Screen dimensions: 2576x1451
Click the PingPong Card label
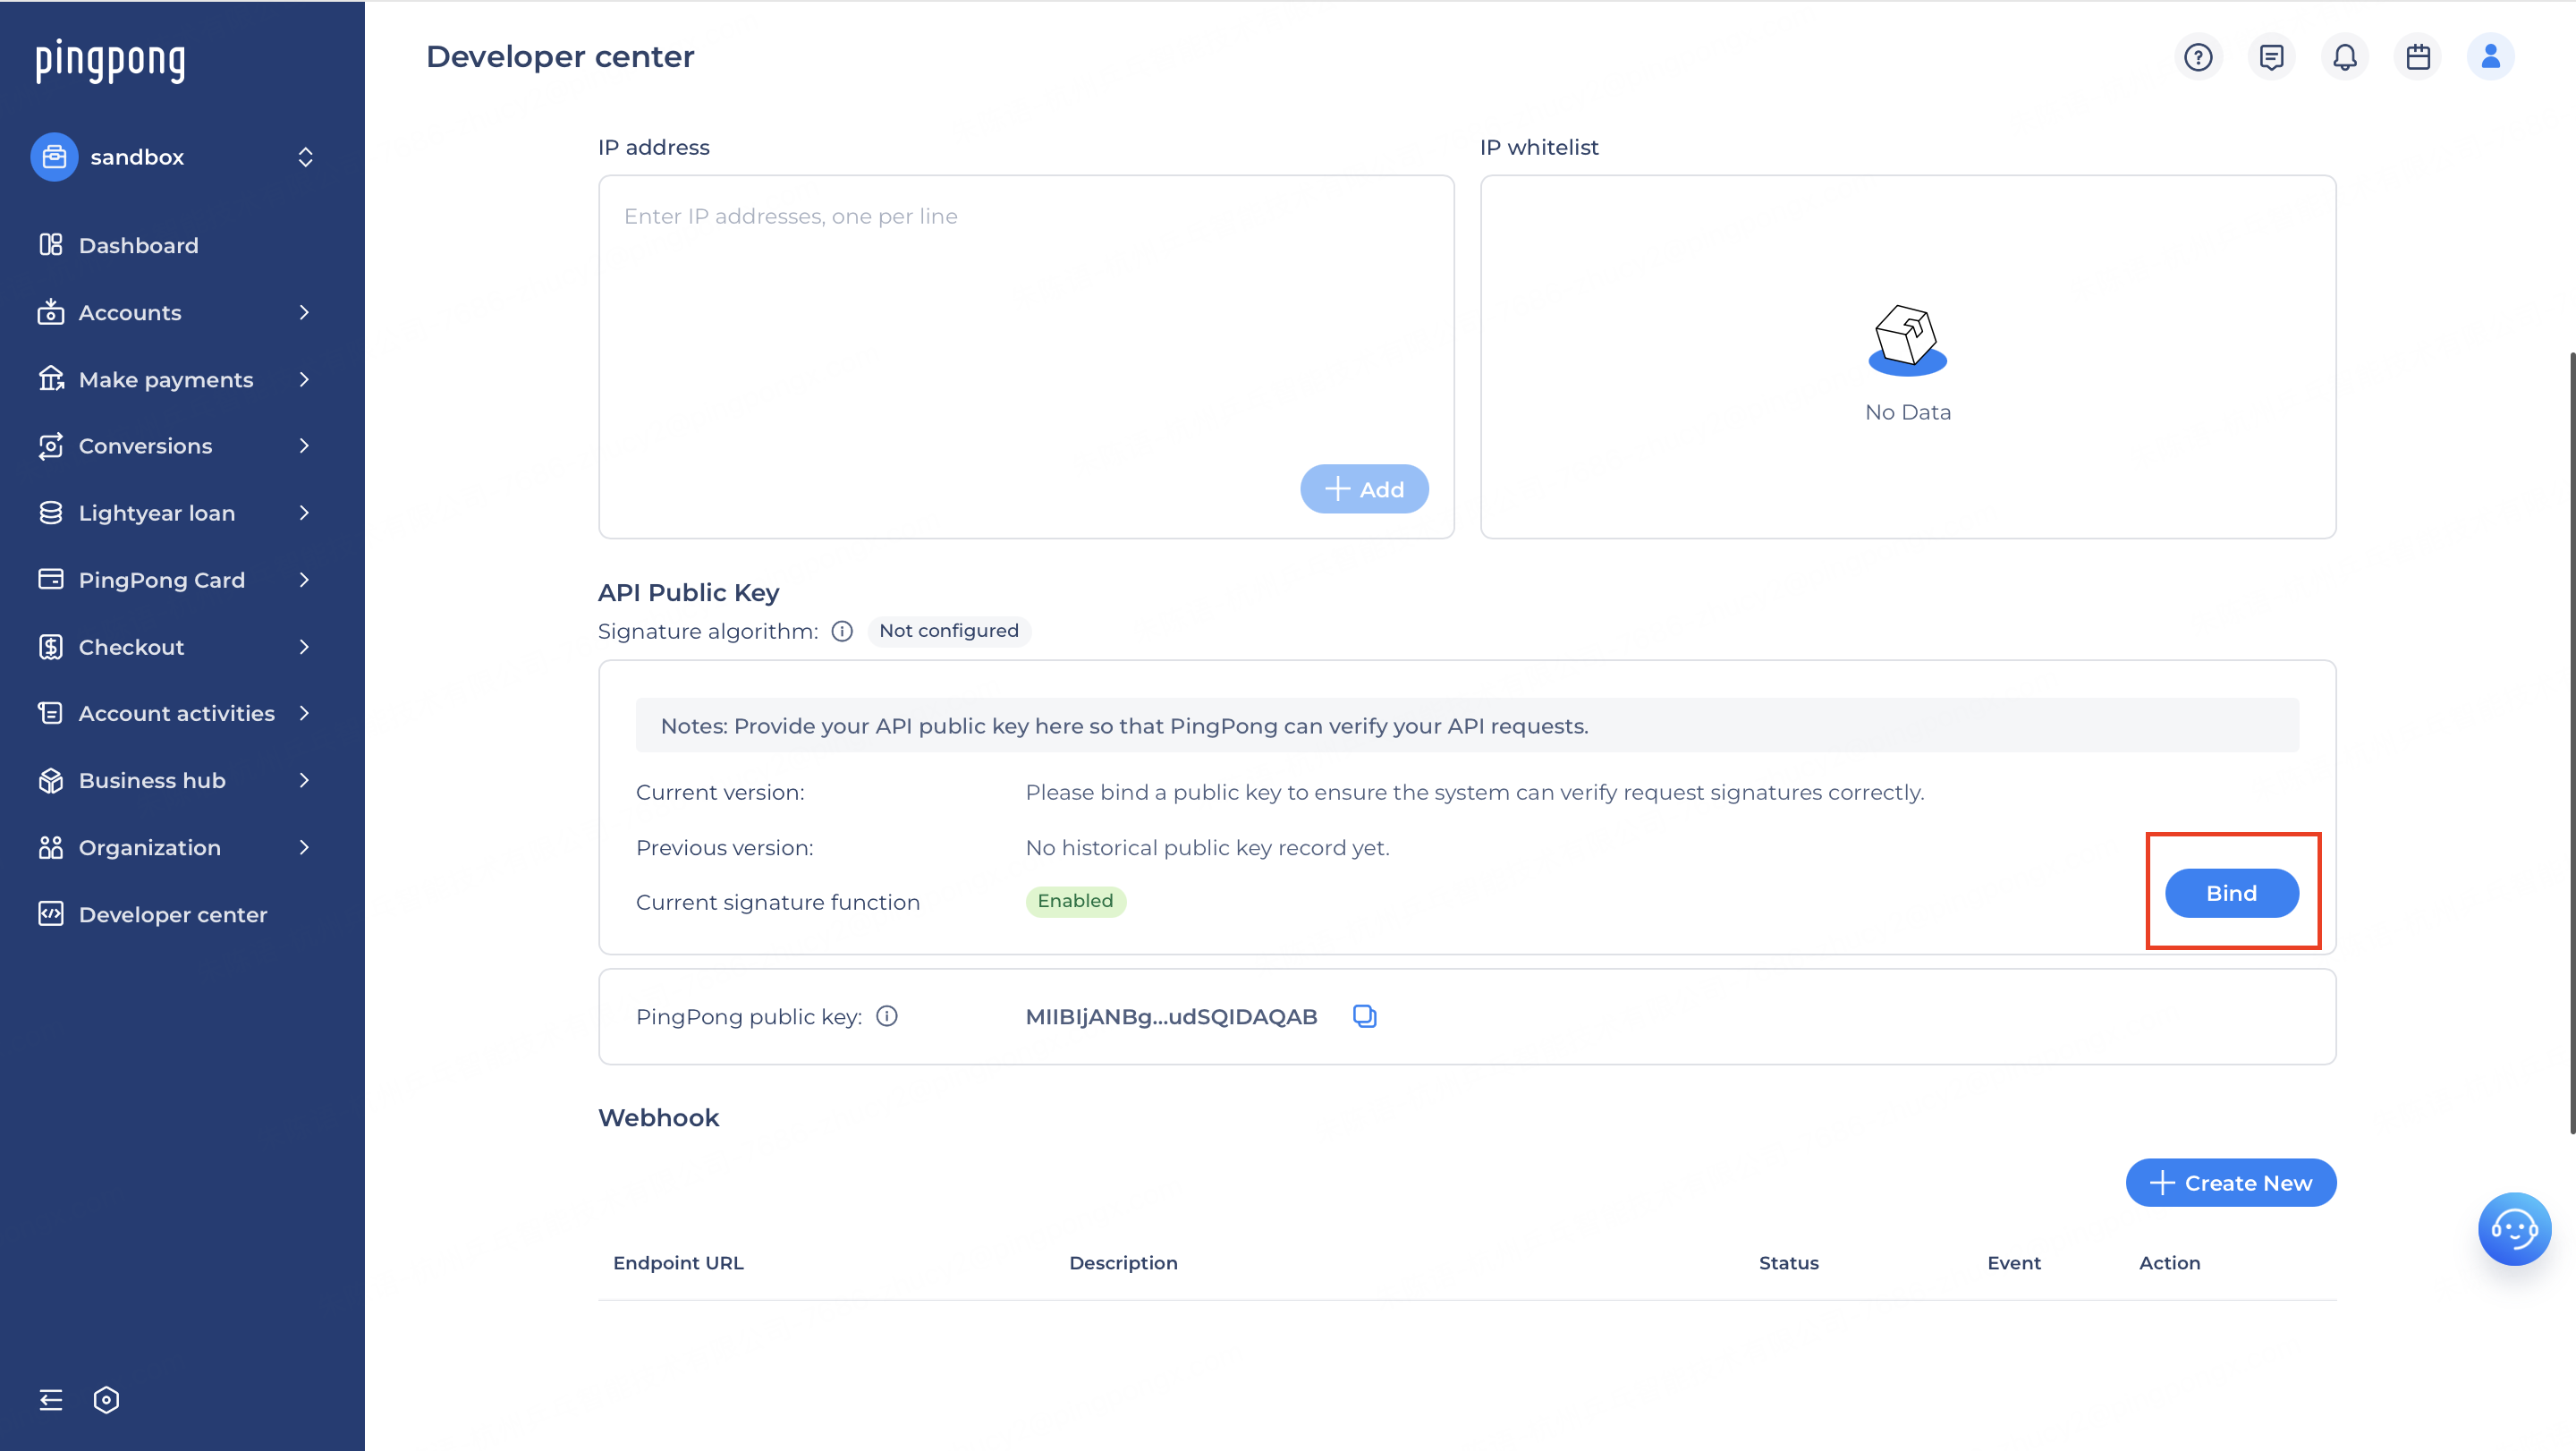click(162, 580)
